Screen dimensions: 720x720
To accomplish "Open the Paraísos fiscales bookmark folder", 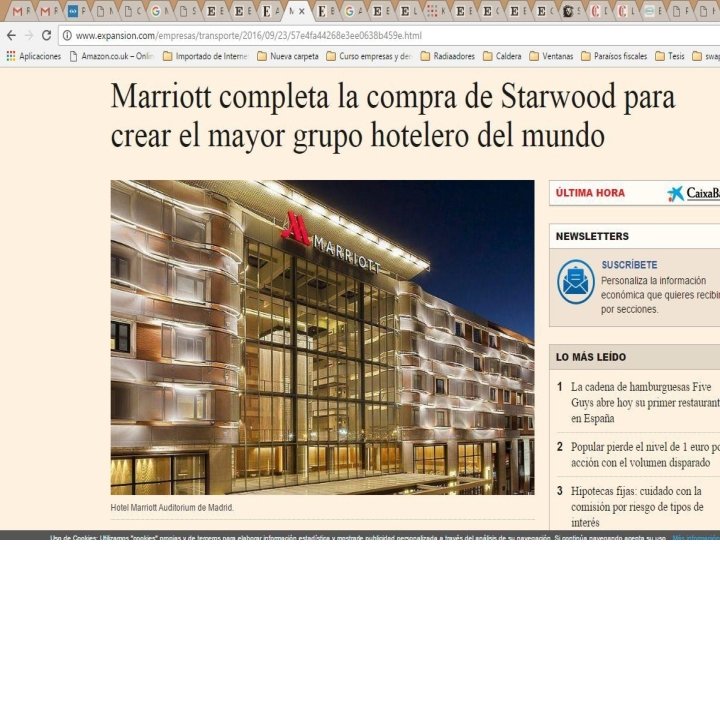I will 614,56.
